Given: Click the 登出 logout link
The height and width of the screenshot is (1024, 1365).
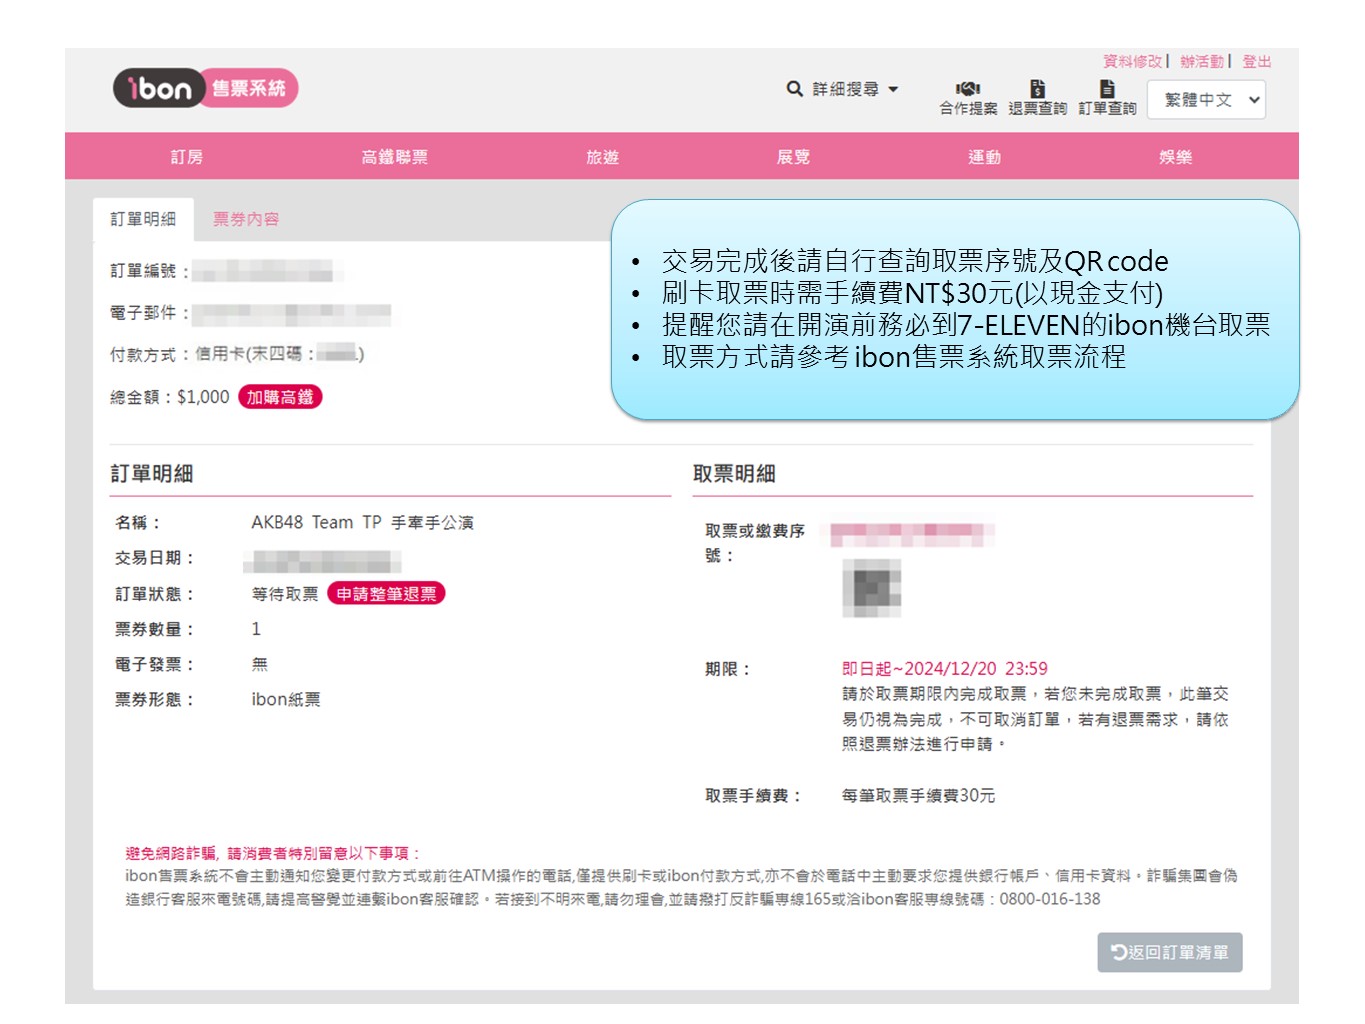Looking at the screenshot, I should pyautogui.click(x=1256, y=62).
